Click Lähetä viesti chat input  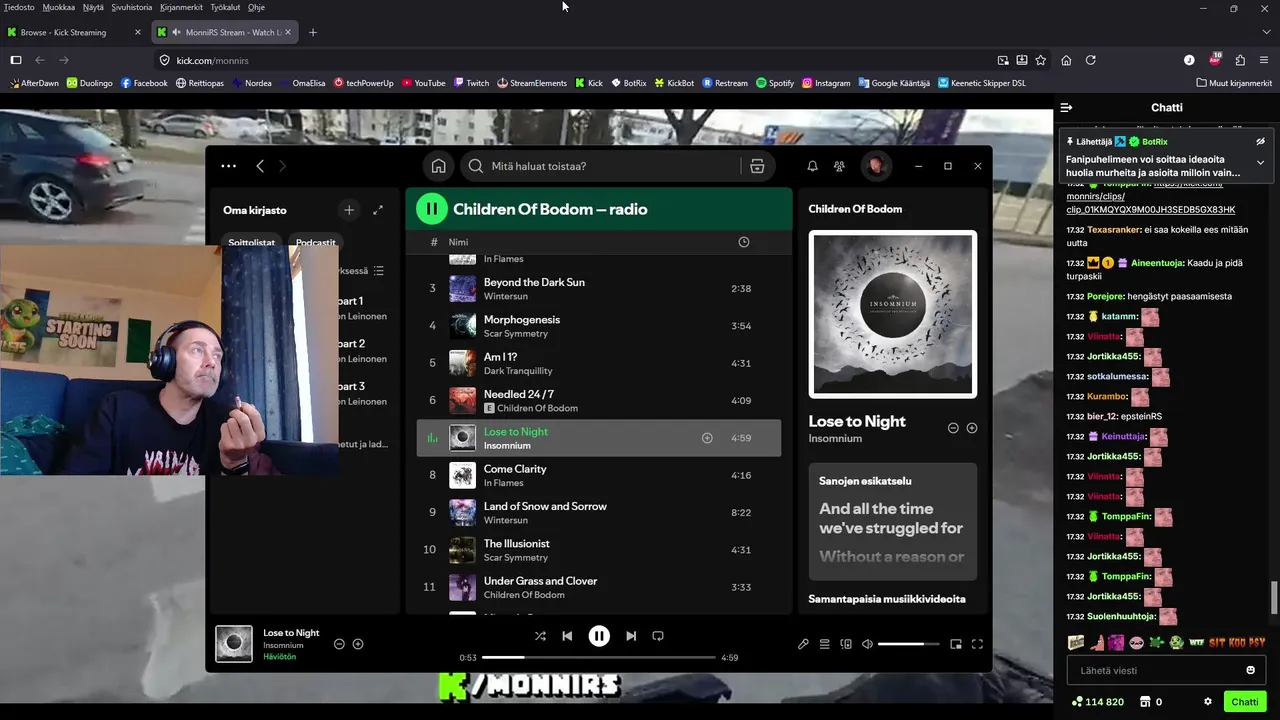point(1154,670)
